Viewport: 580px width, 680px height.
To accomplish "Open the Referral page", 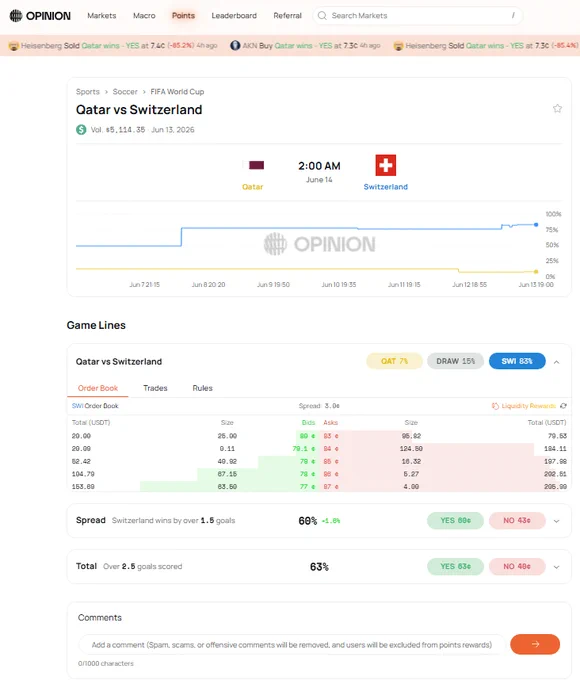I will (x=287, y=16).
